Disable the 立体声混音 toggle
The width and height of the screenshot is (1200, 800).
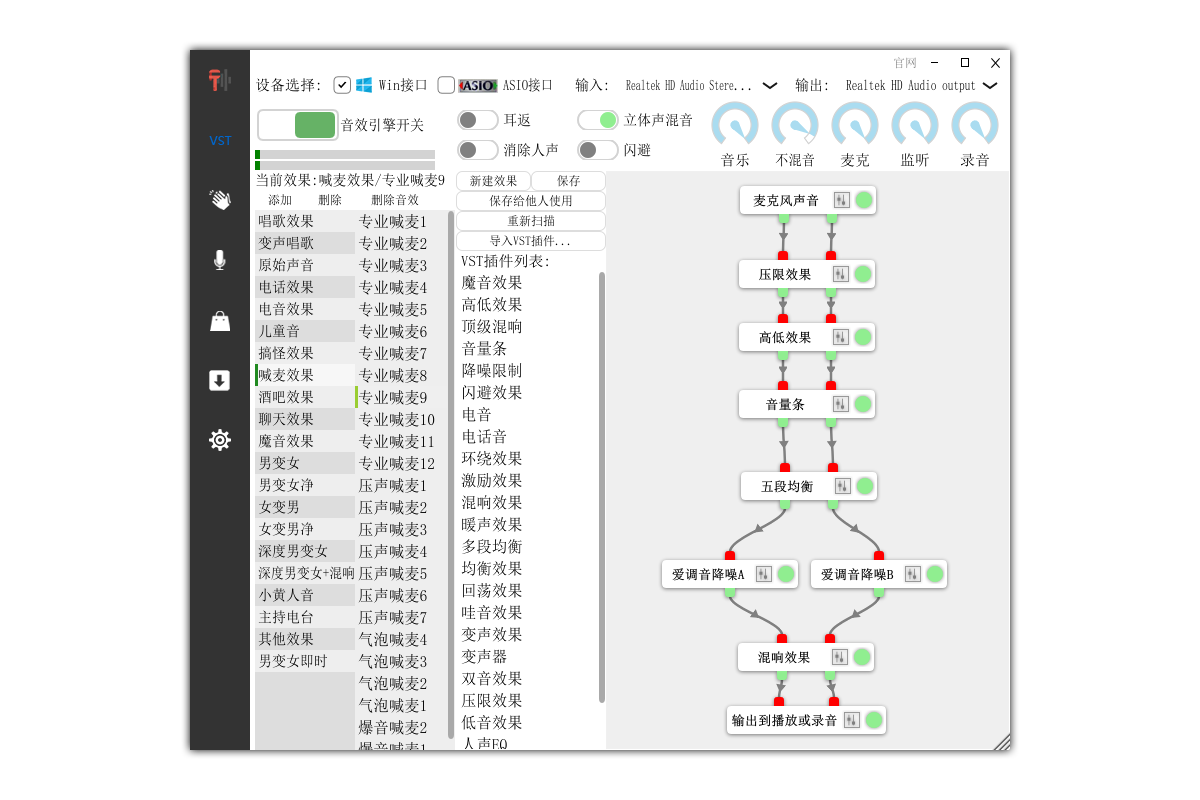click(x=598, y=120)
